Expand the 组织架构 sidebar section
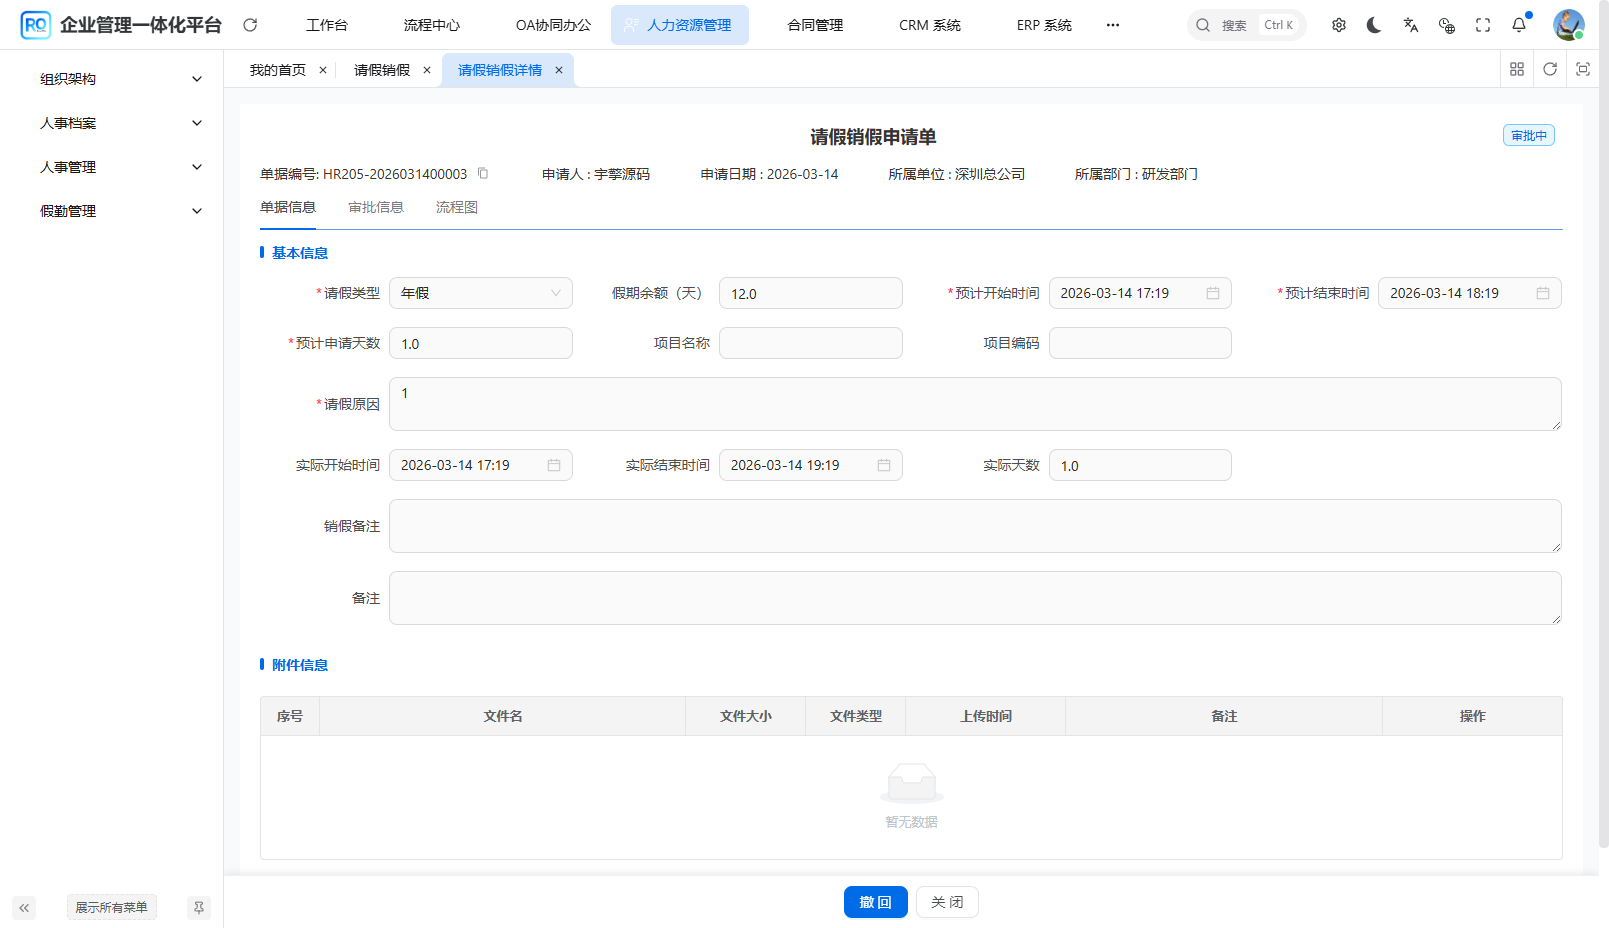Image resolution: width=1609 pixels, height=928 pixels. (118, 78)
